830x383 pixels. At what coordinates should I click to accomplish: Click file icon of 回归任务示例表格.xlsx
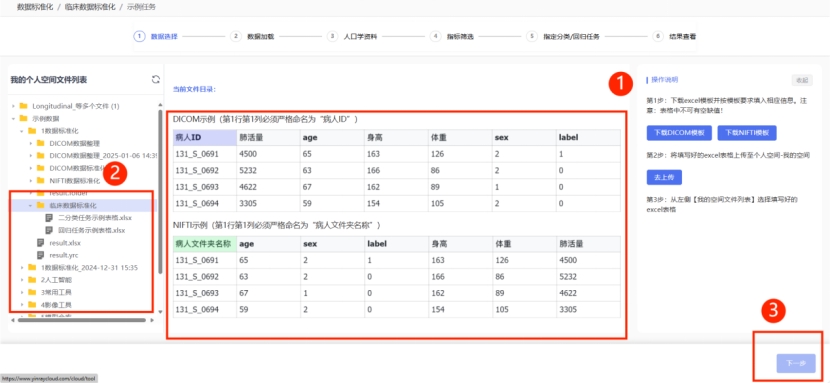(x=49, y=230)
